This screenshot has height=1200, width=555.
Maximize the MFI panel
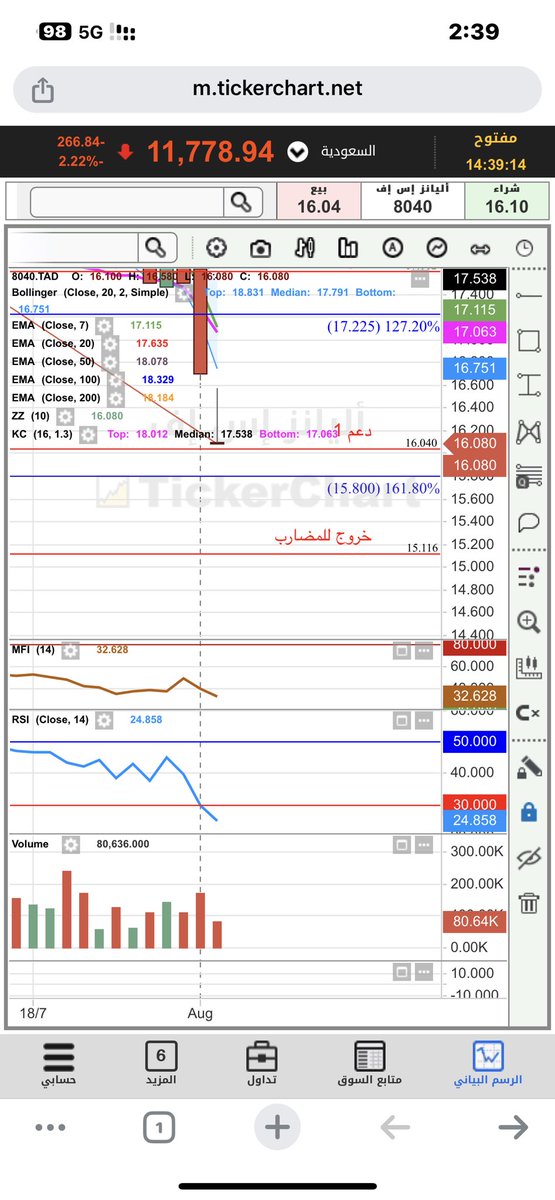(400, 651)
